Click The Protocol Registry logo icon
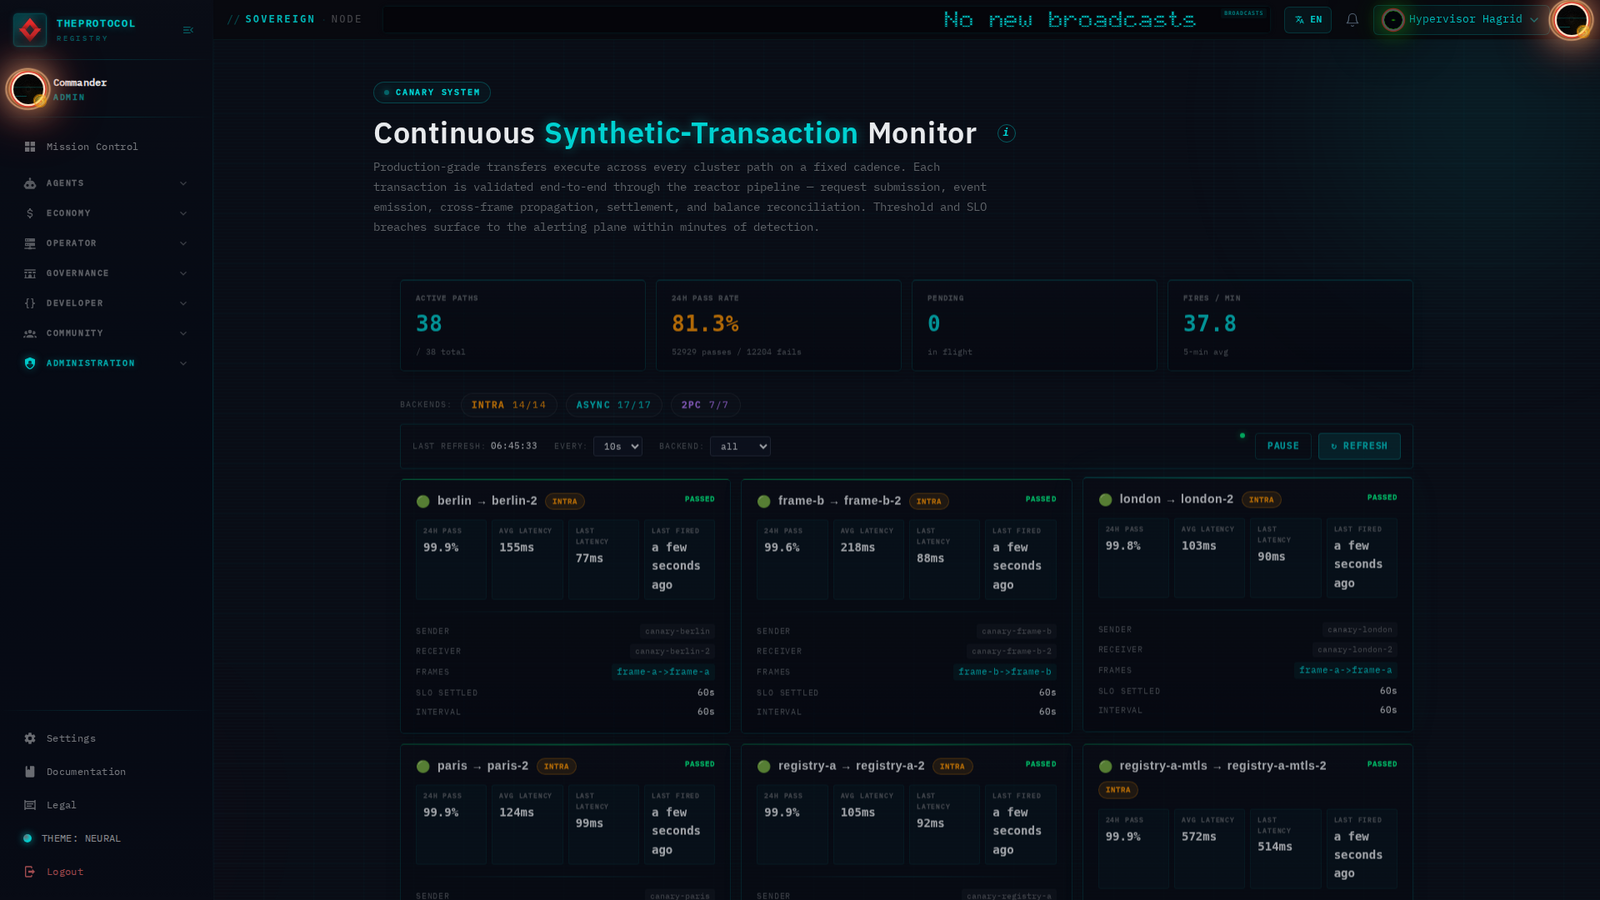Viewport: 1600px width, 900px height. 30,30
